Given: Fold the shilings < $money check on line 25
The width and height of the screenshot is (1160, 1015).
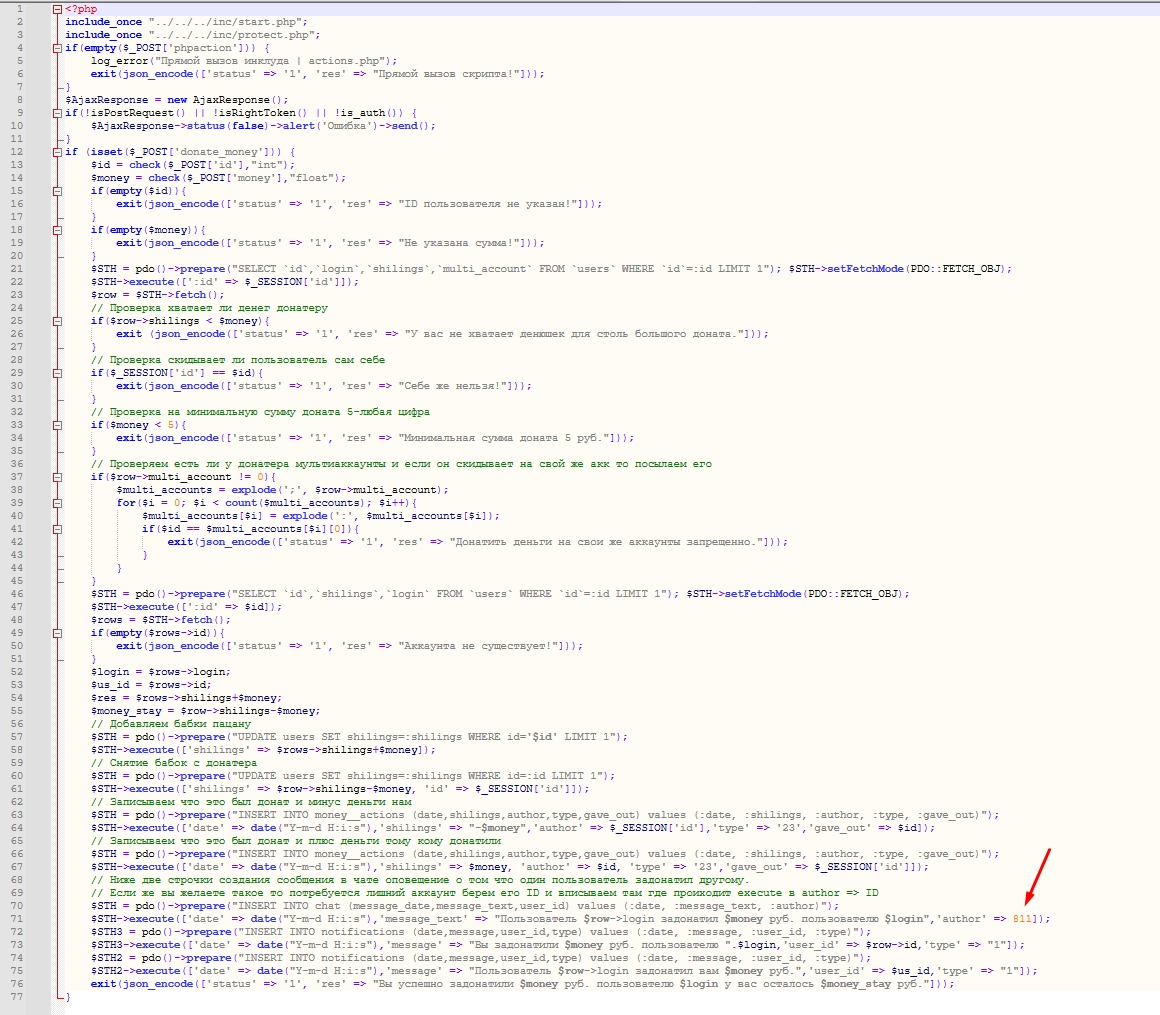Looking at the screenshot, I should [x=57, y=321].
